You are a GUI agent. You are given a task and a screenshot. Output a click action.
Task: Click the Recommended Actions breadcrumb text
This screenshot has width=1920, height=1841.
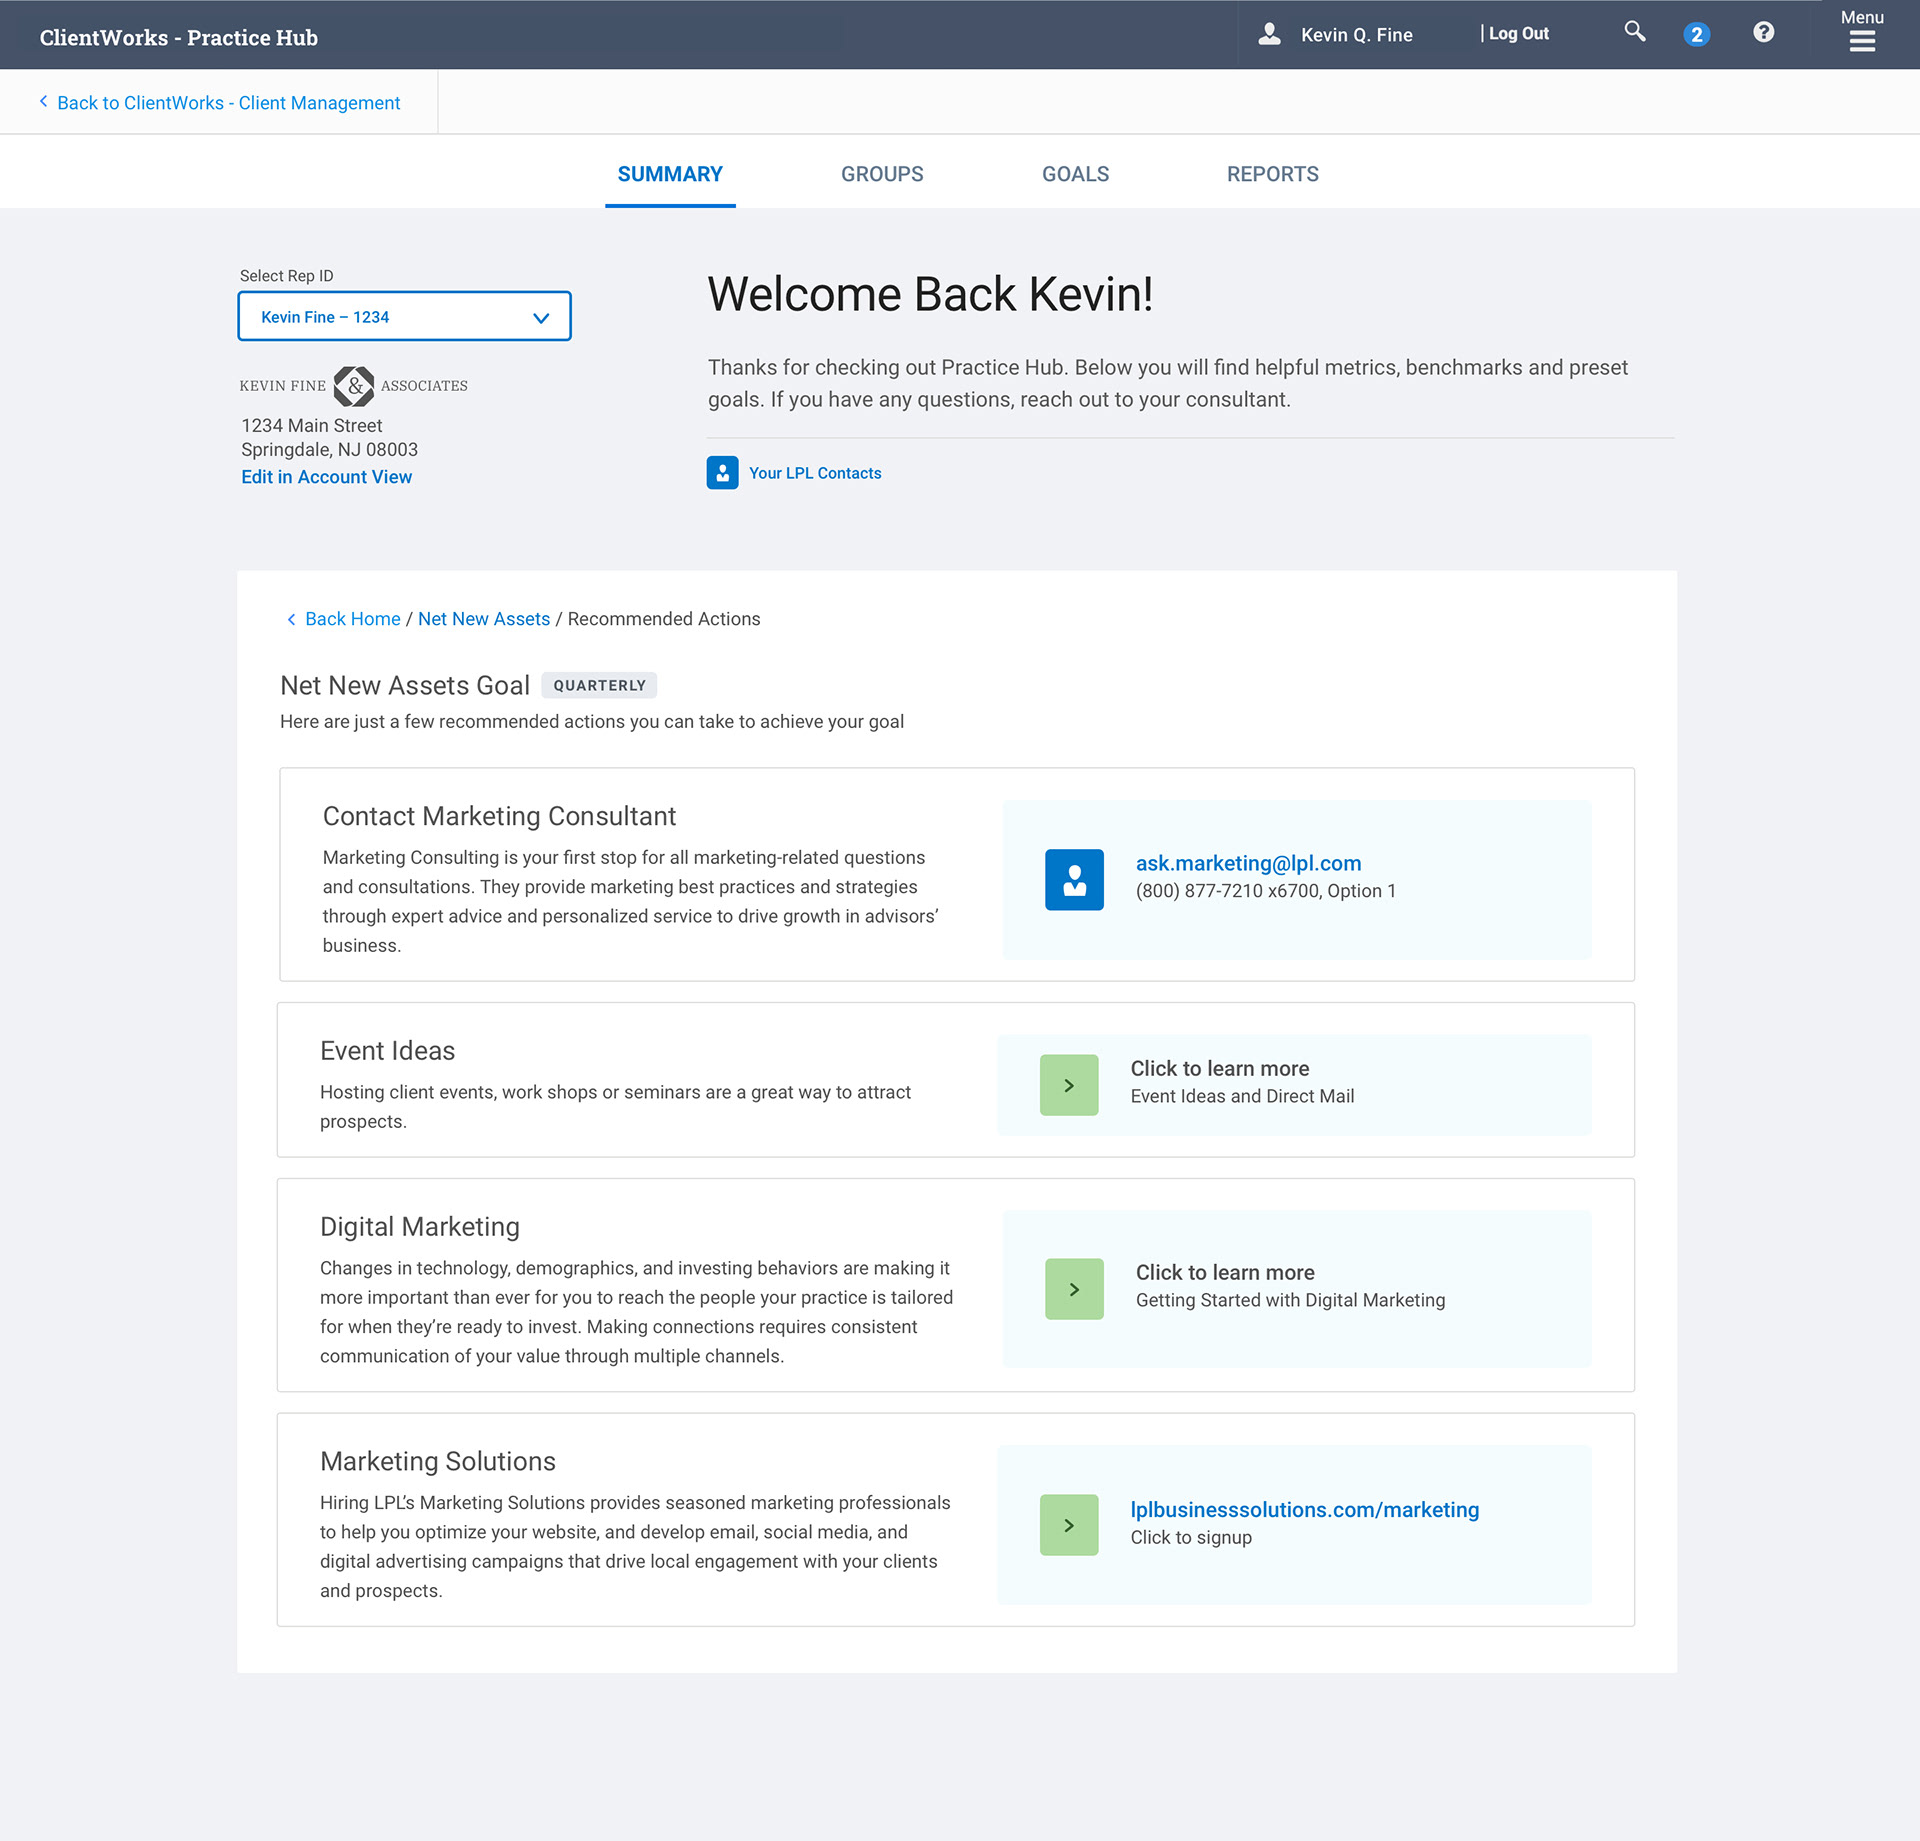click(x=664, y=619)
